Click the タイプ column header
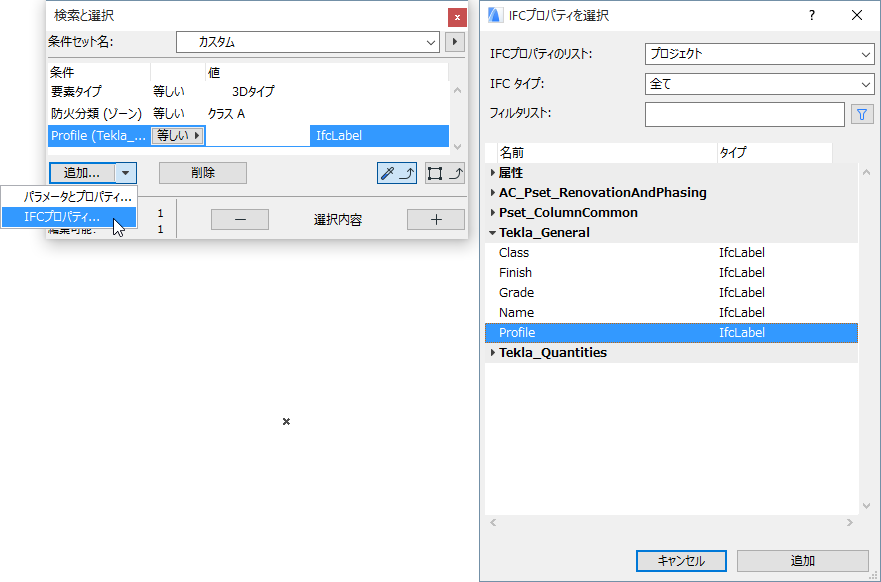This screenshot has width=881, height=582. coord(775,152)
